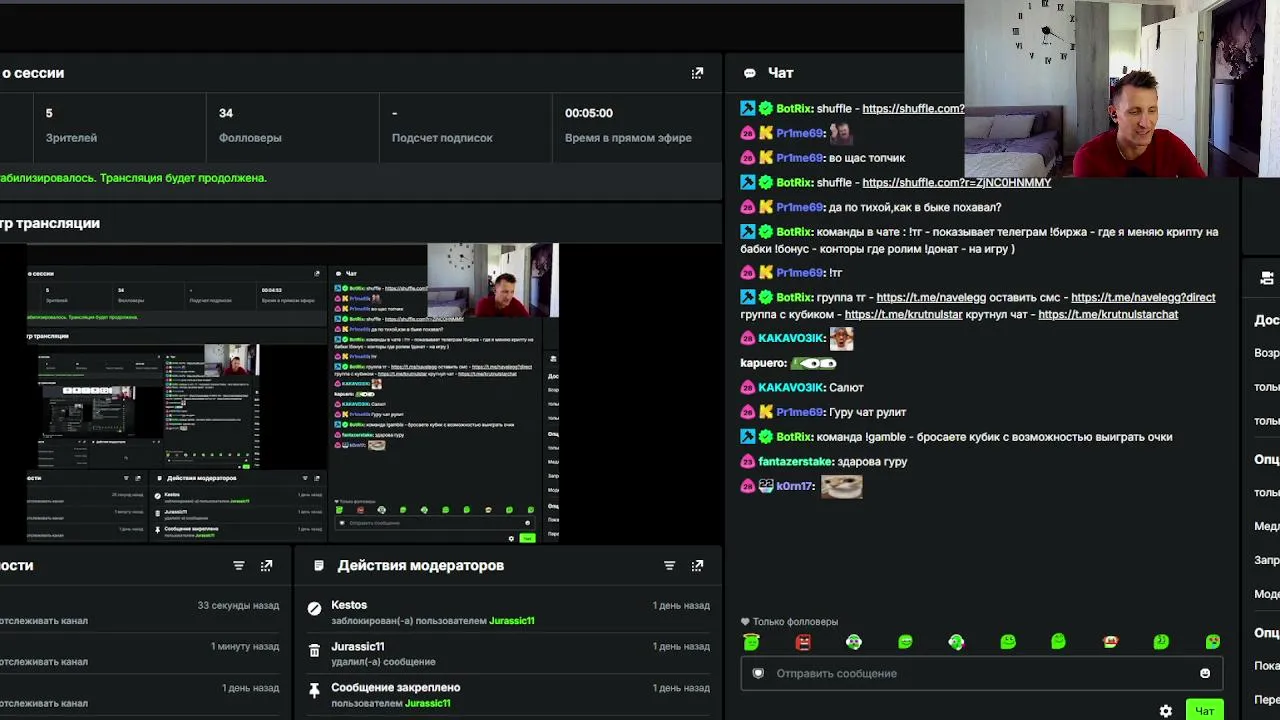Pop out the Действия модераторов panel

[x=697, y=565]
